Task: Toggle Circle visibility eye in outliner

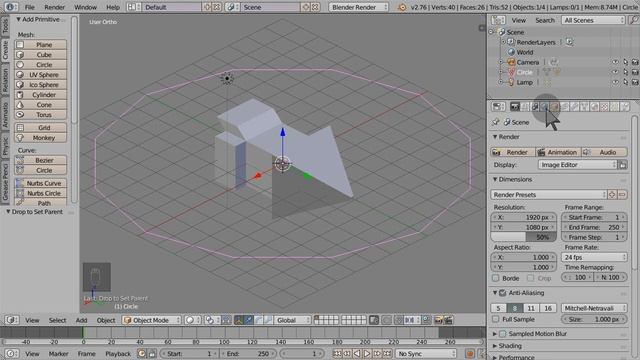Action: tap(615, 72)
